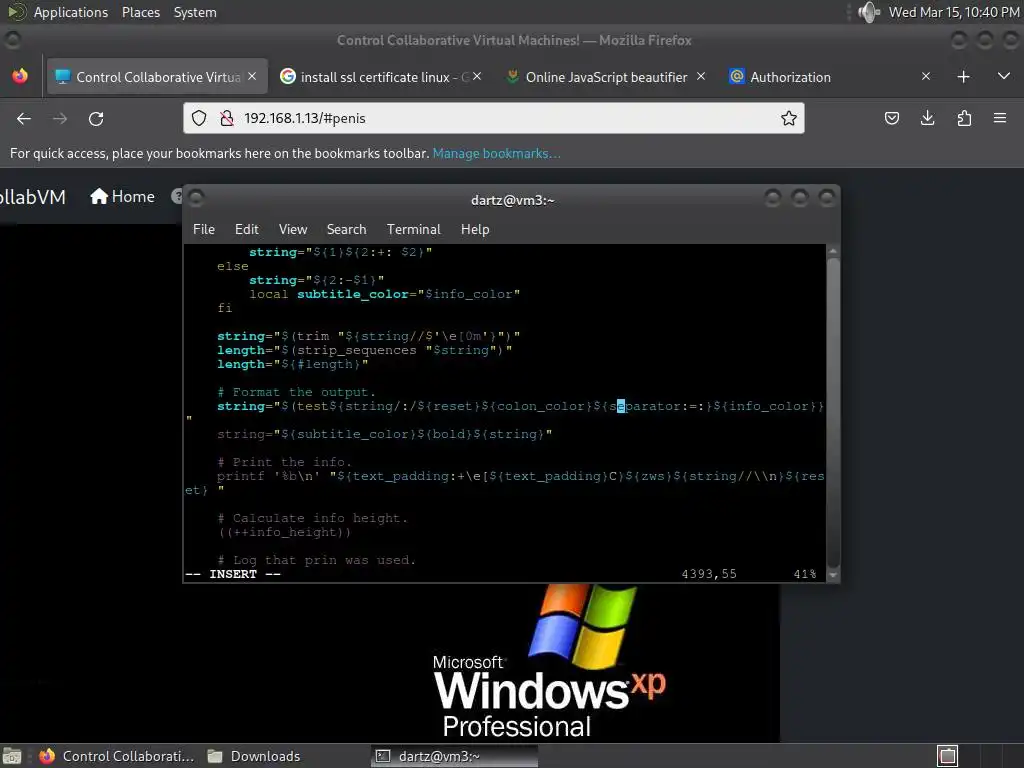Go back with the back arrow

(24, 118)
